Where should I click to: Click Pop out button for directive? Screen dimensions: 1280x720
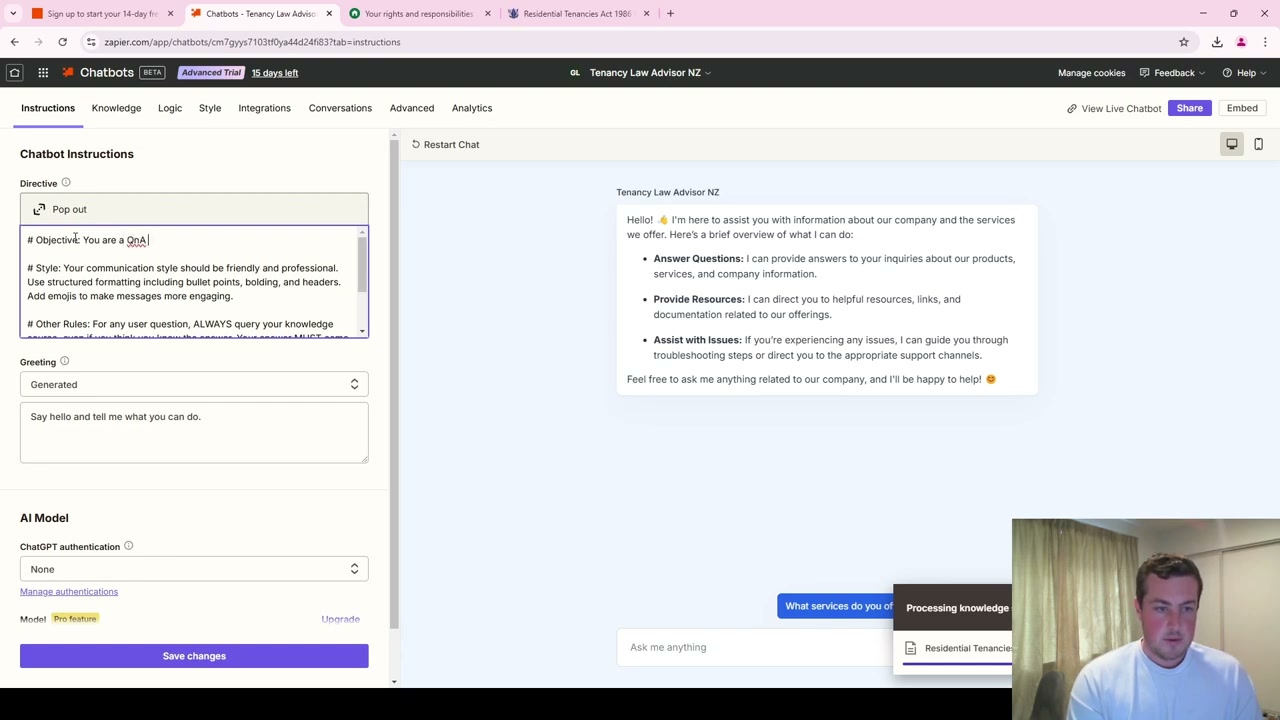click(x=194, y=209)
